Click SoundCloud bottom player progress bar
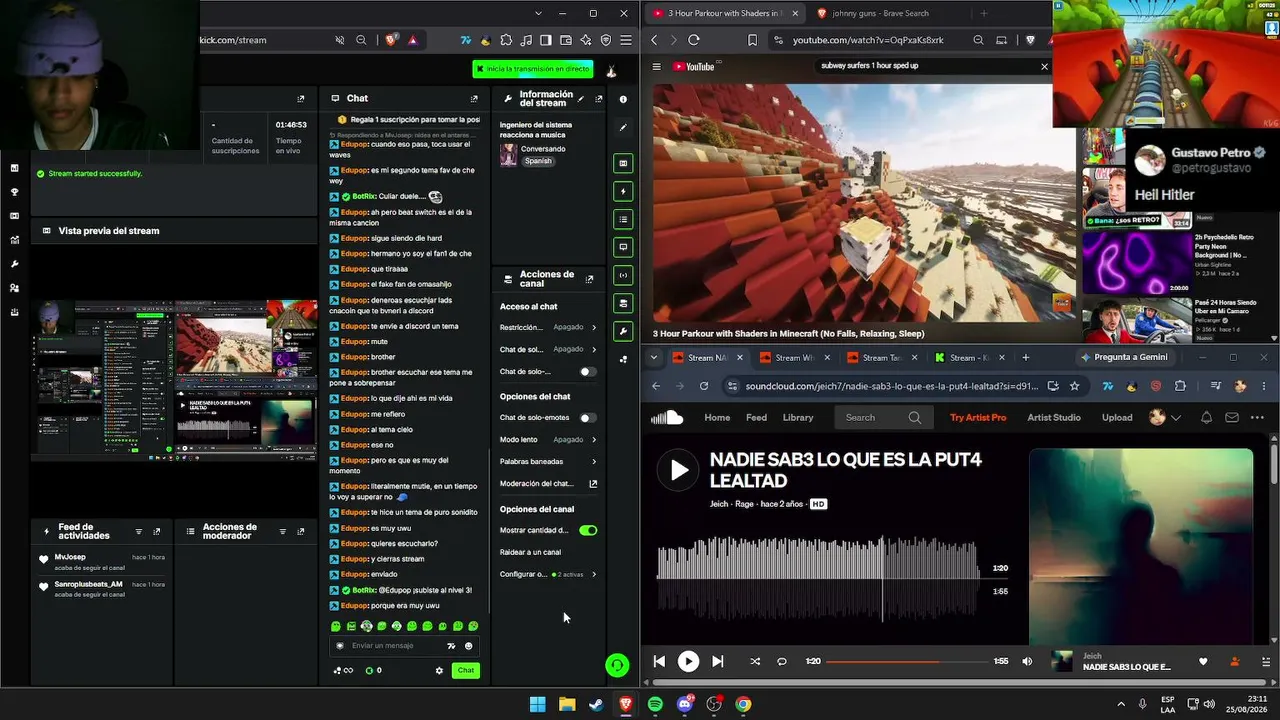This screenshot has width=1280, height=720. (906, 661)
